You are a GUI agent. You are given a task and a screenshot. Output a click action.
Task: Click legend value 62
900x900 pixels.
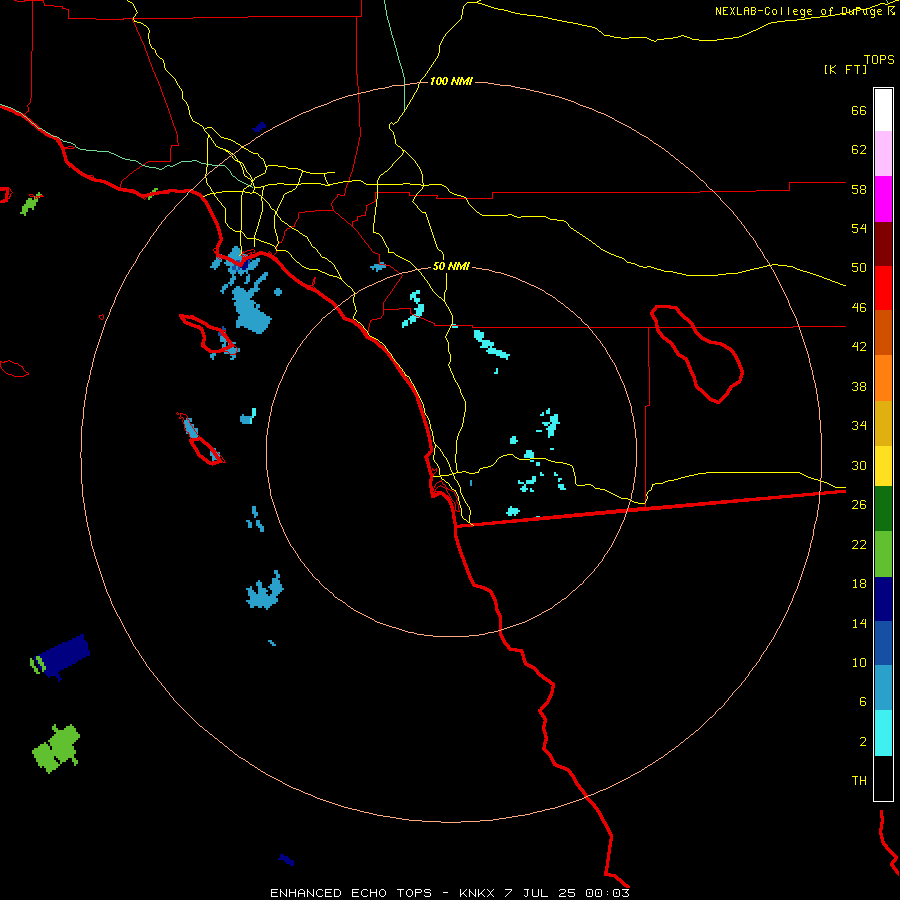tap(859, 150)
